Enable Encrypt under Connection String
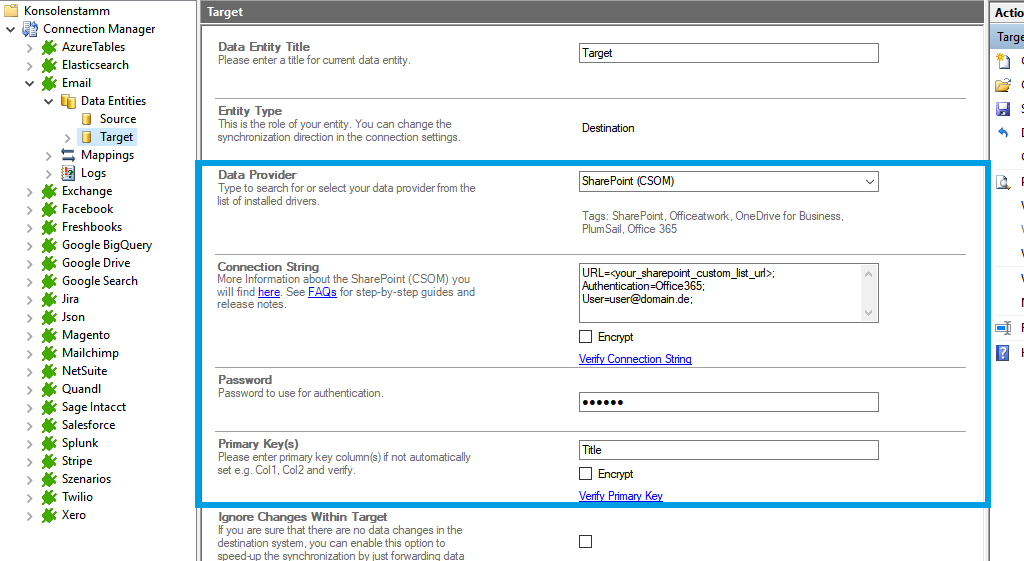 tap(586, 337)
